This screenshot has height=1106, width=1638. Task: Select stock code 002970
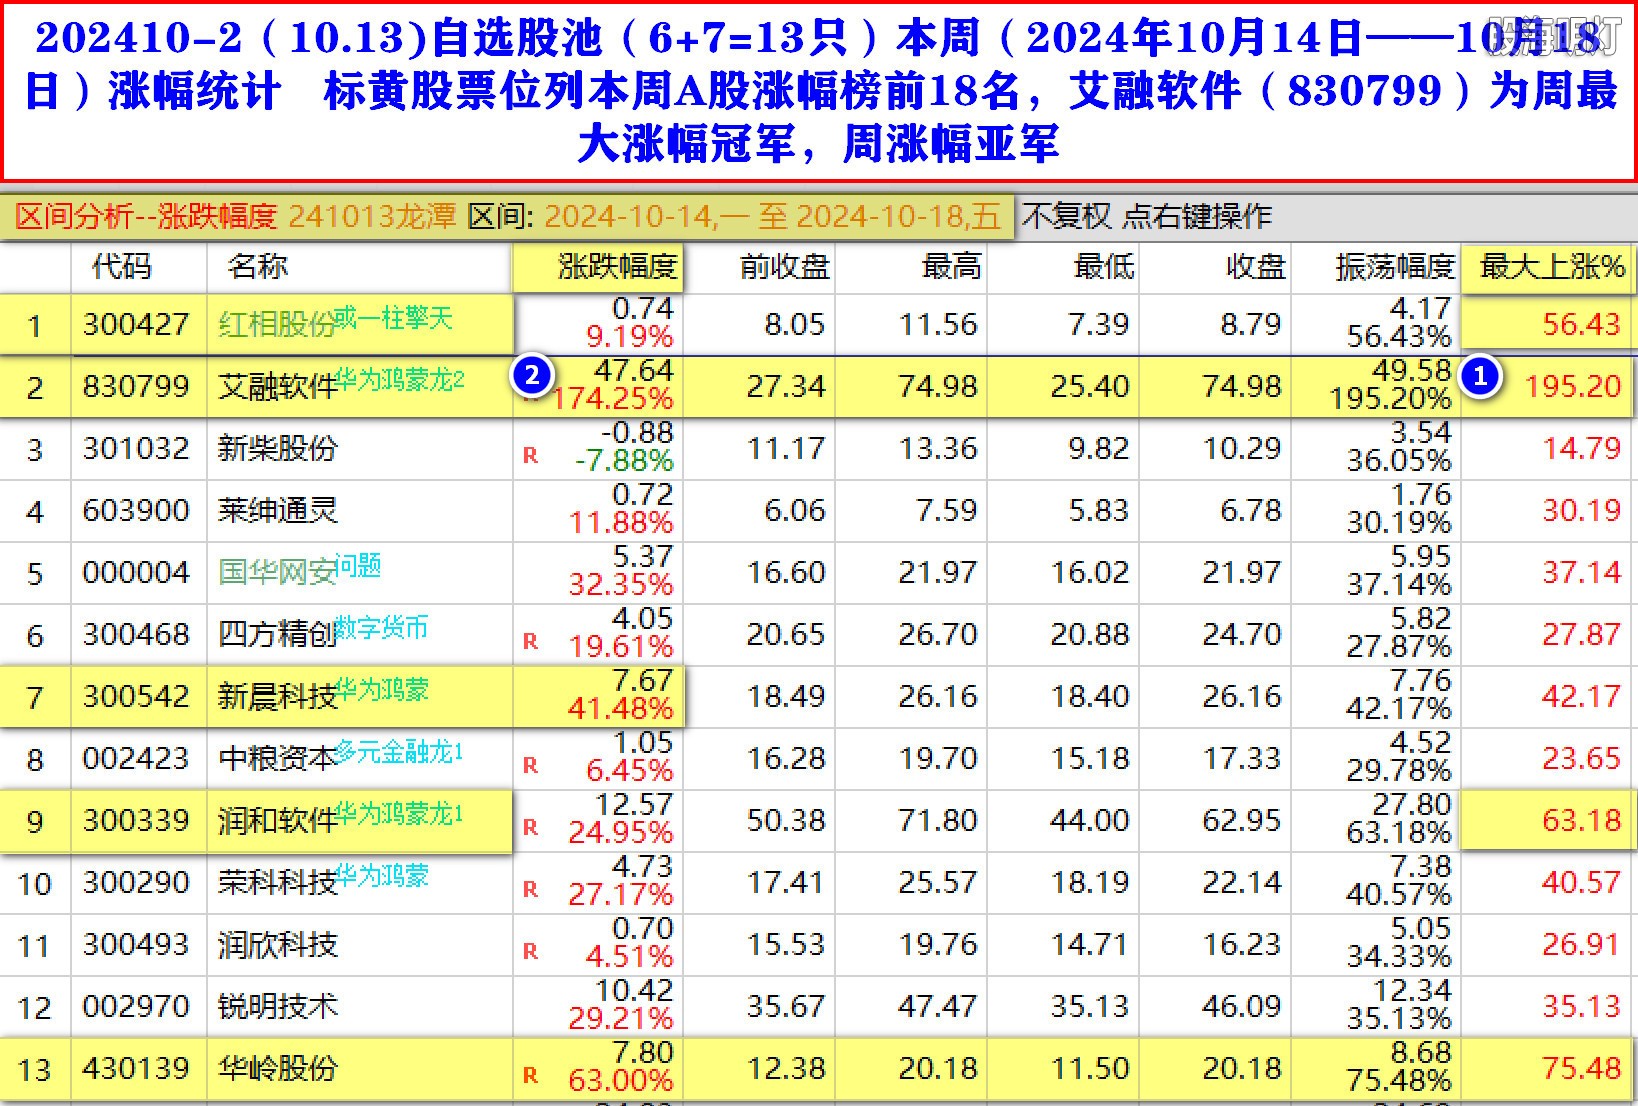tap(136, 1007)
